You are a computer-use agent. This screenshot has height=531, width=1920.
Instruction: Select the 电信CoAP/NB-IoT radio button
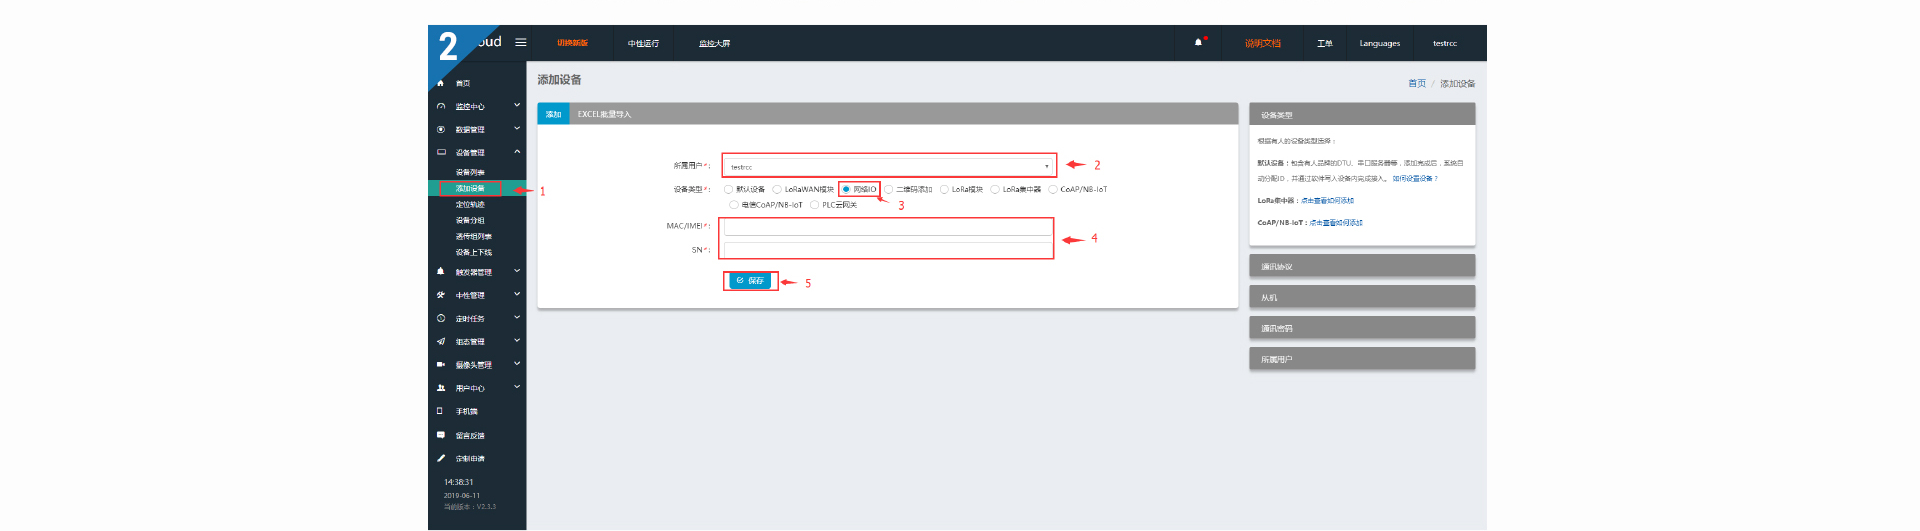tap(734, 205)
